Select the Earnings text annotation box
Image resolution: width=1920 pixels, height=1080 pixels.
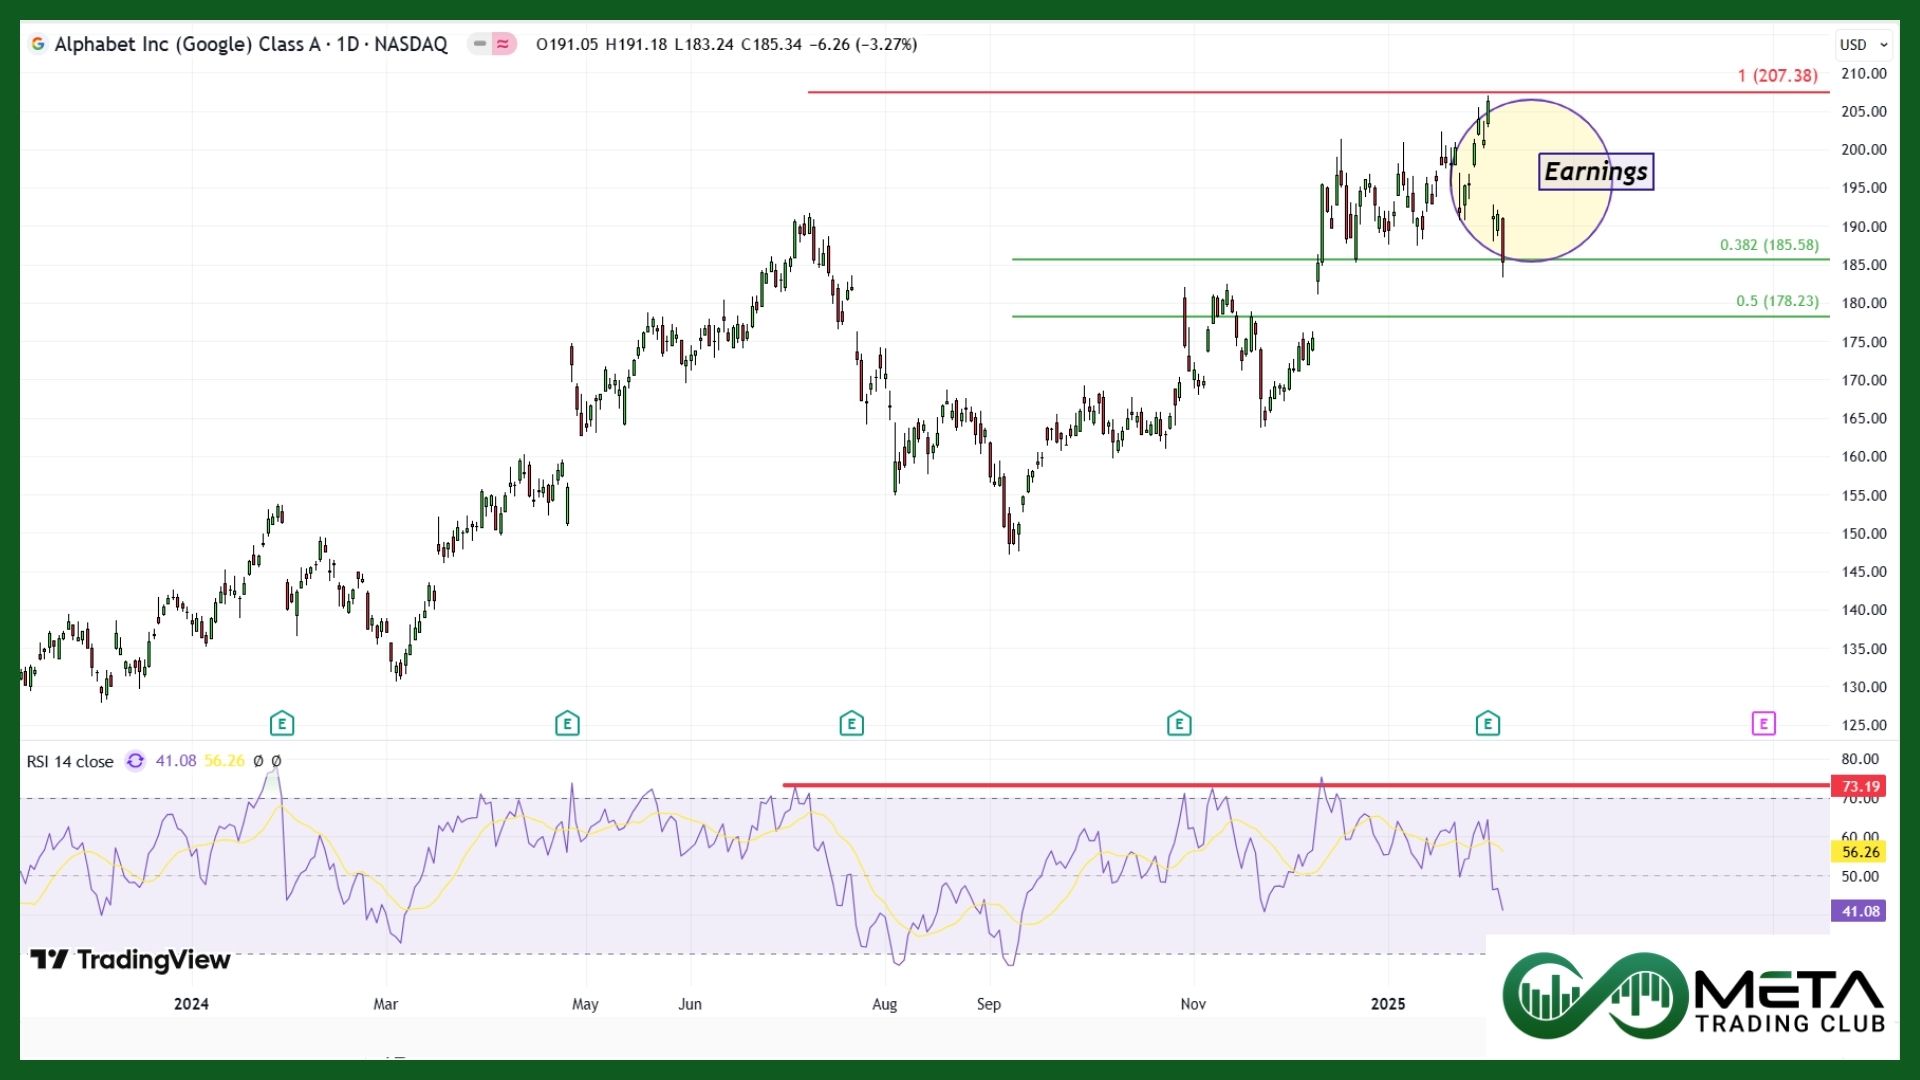[x=1596, y=172]
